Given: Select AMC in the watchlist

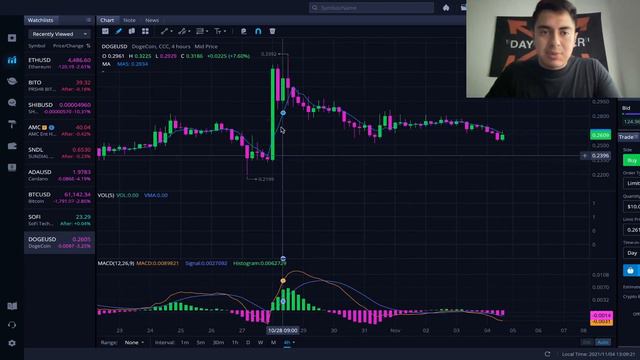Looking at the screenshot, I should [59, 130].
